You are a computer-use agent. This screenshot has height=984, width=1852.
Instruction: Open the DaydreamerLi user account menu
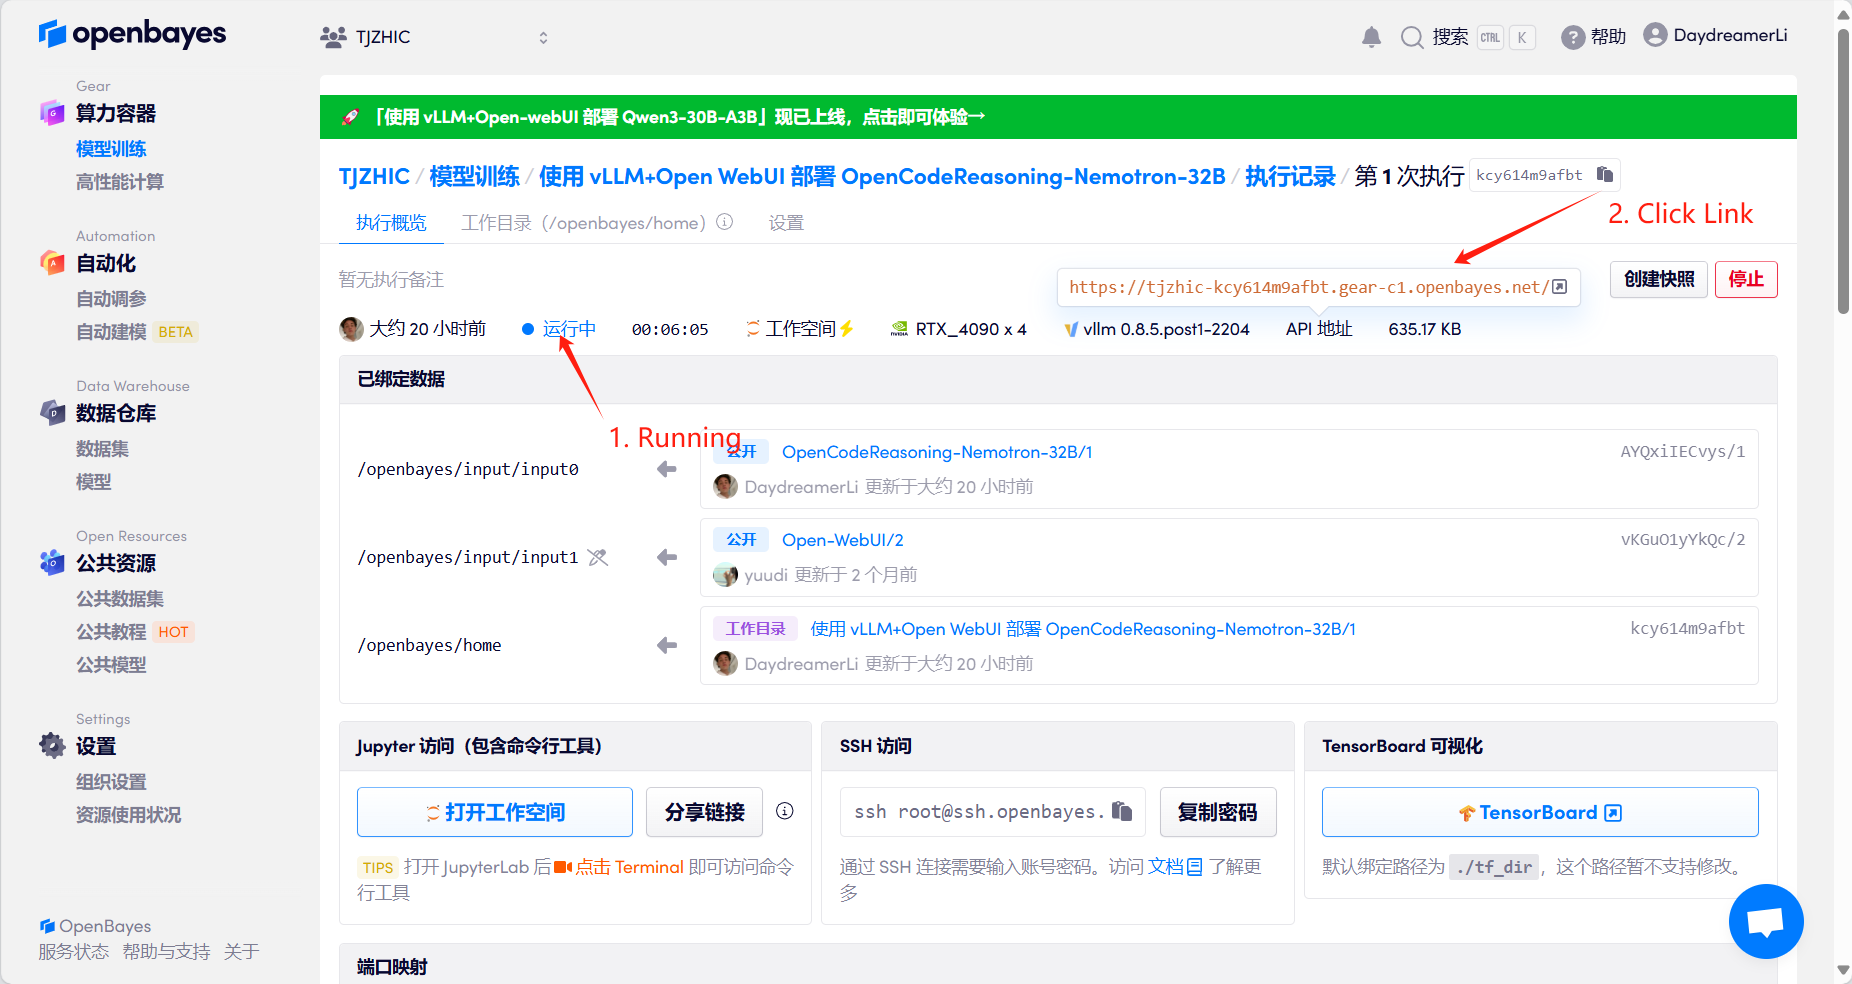click(1715, 36)
